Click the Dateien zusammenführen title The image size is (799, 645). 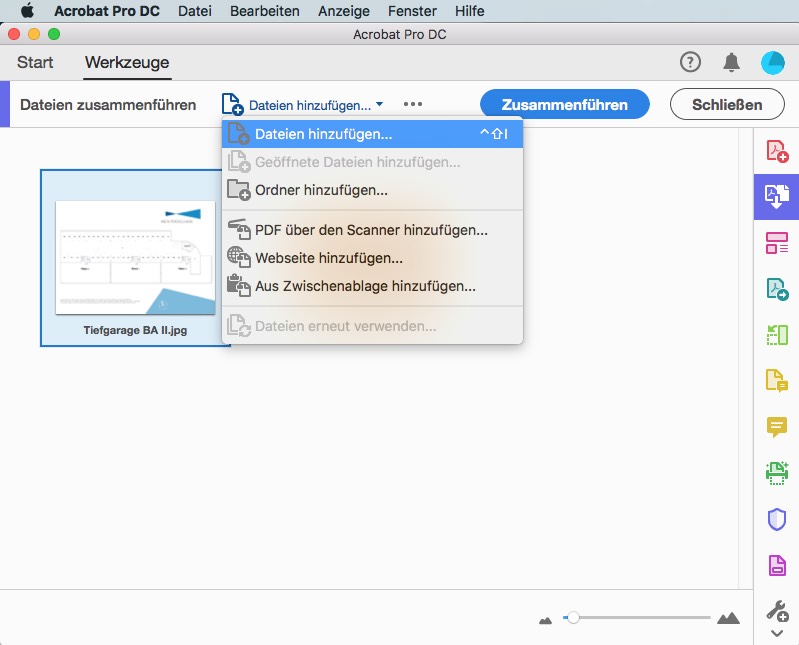click(x=108, y=105)
